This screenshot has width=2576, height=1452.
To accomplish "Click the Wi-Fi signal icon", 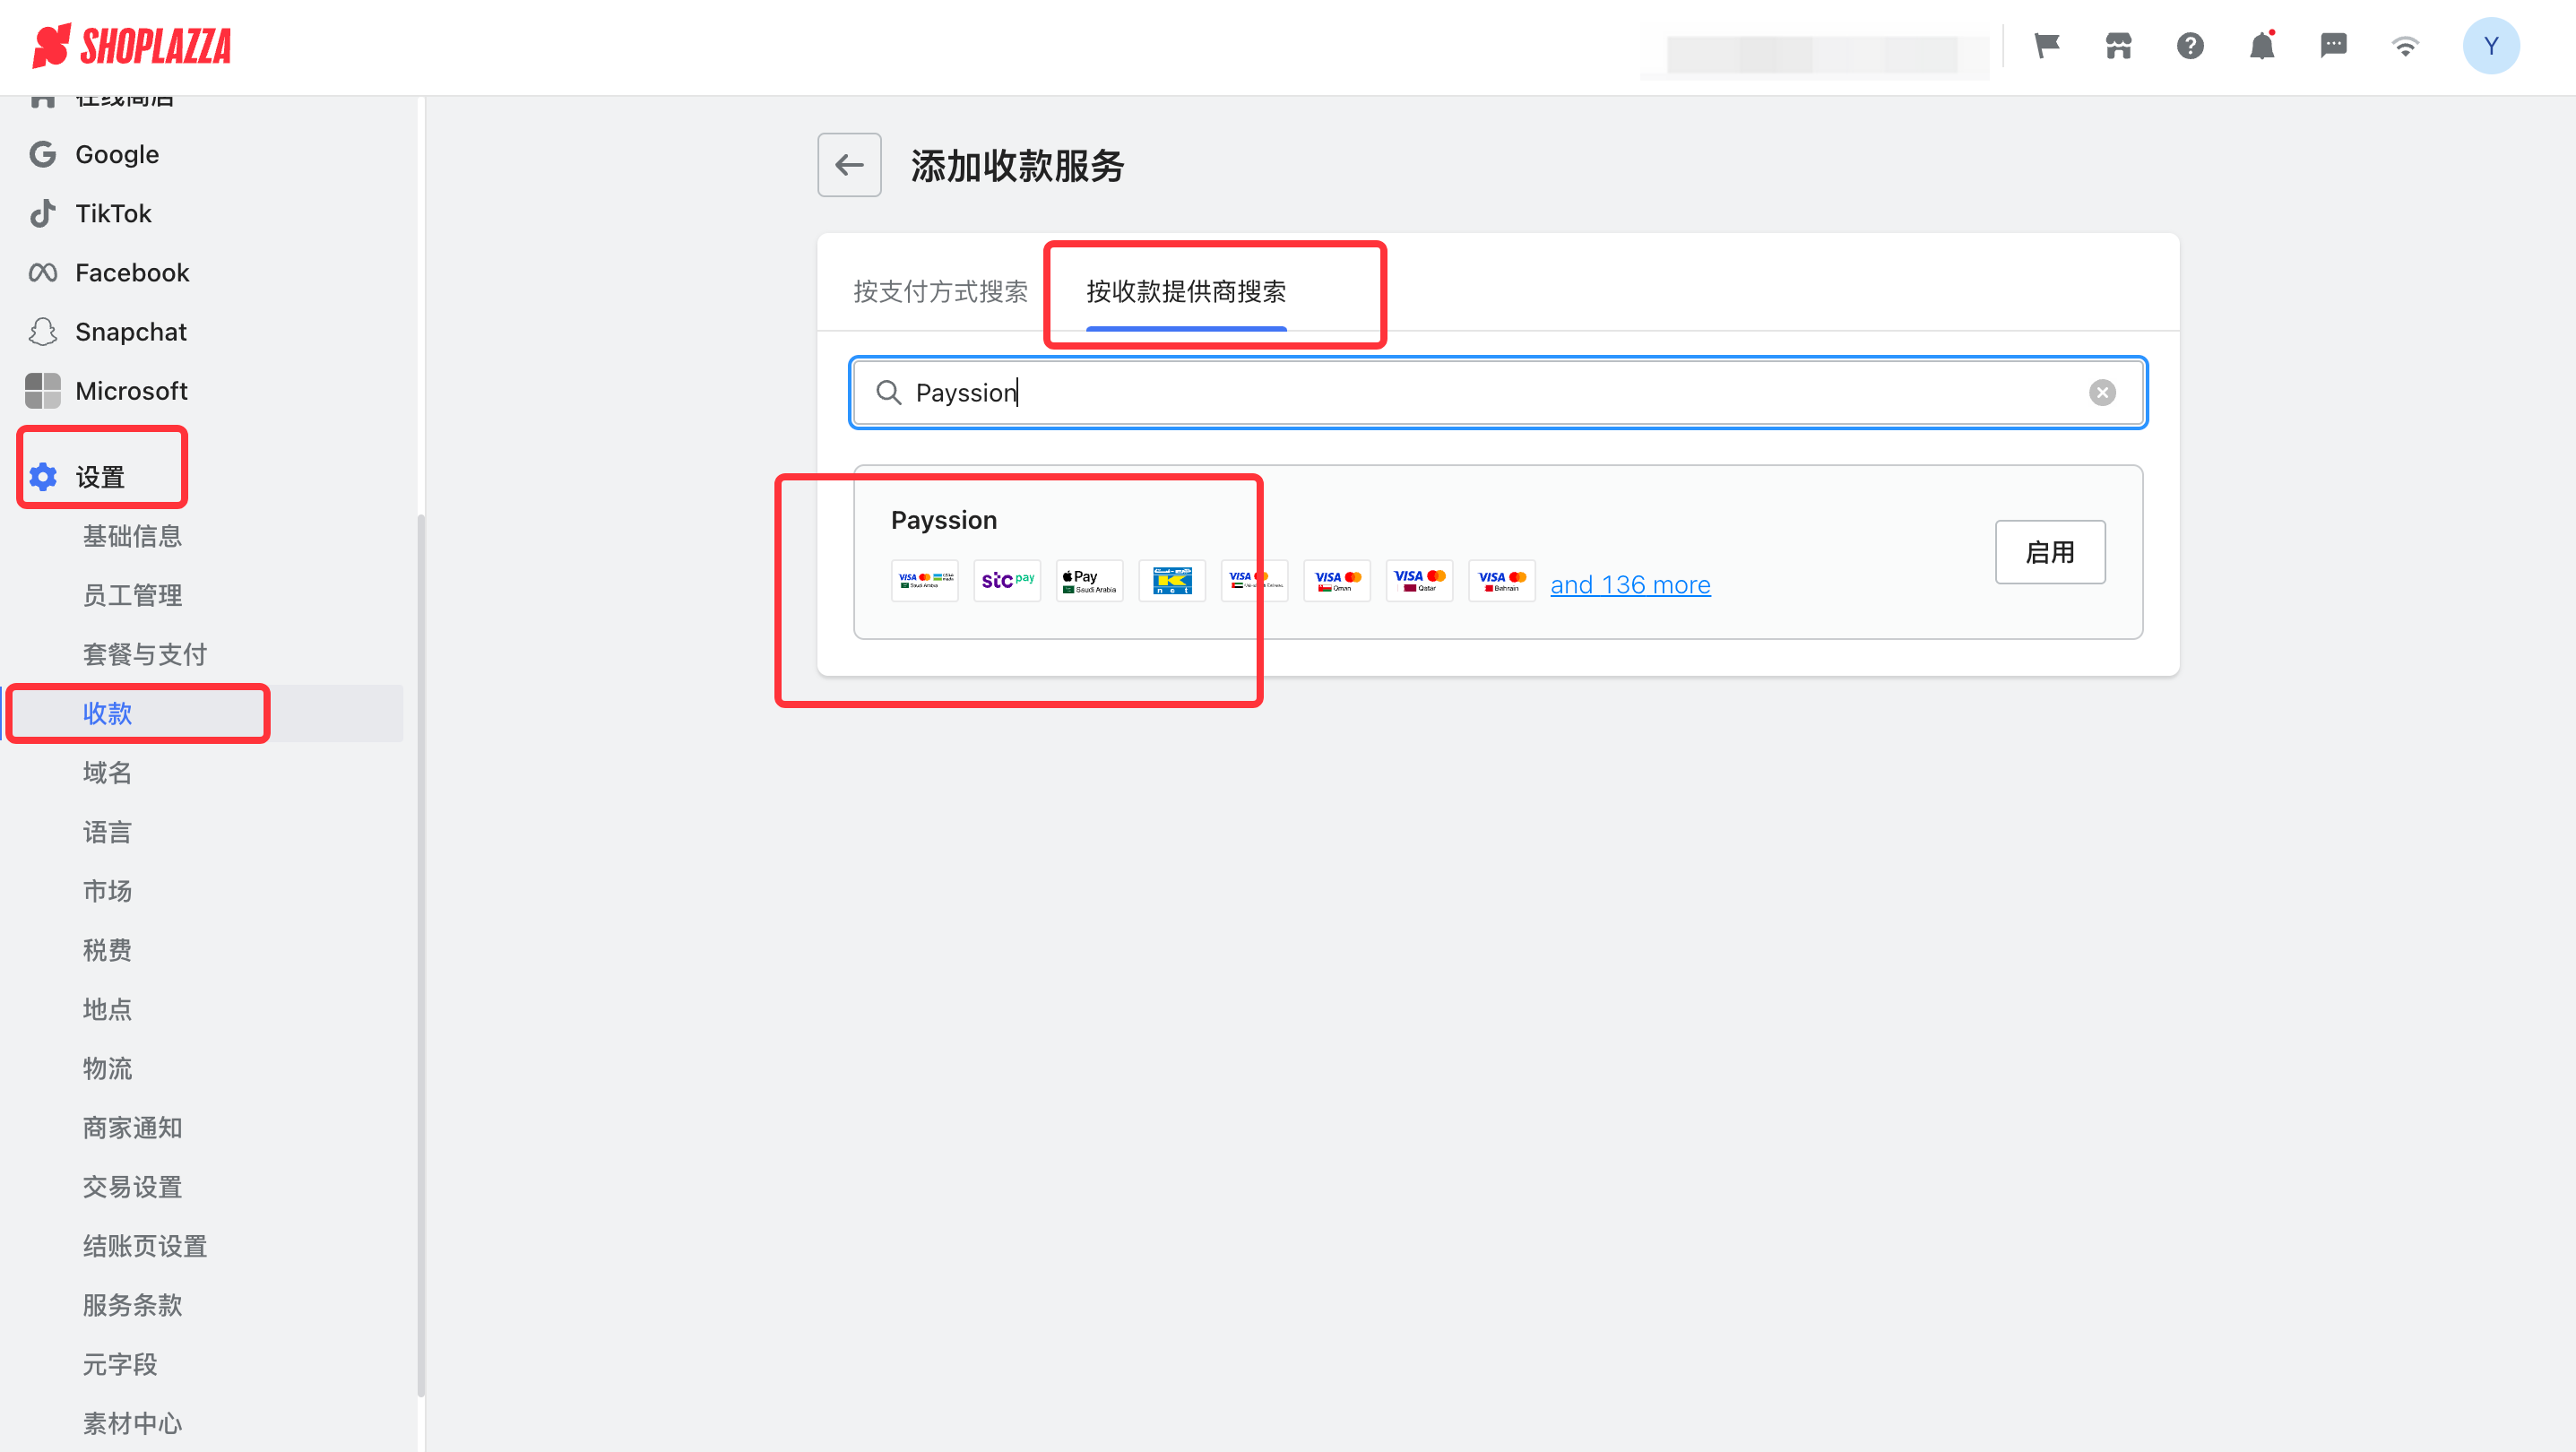I will pyautogui.click(x=2405, y=46).
